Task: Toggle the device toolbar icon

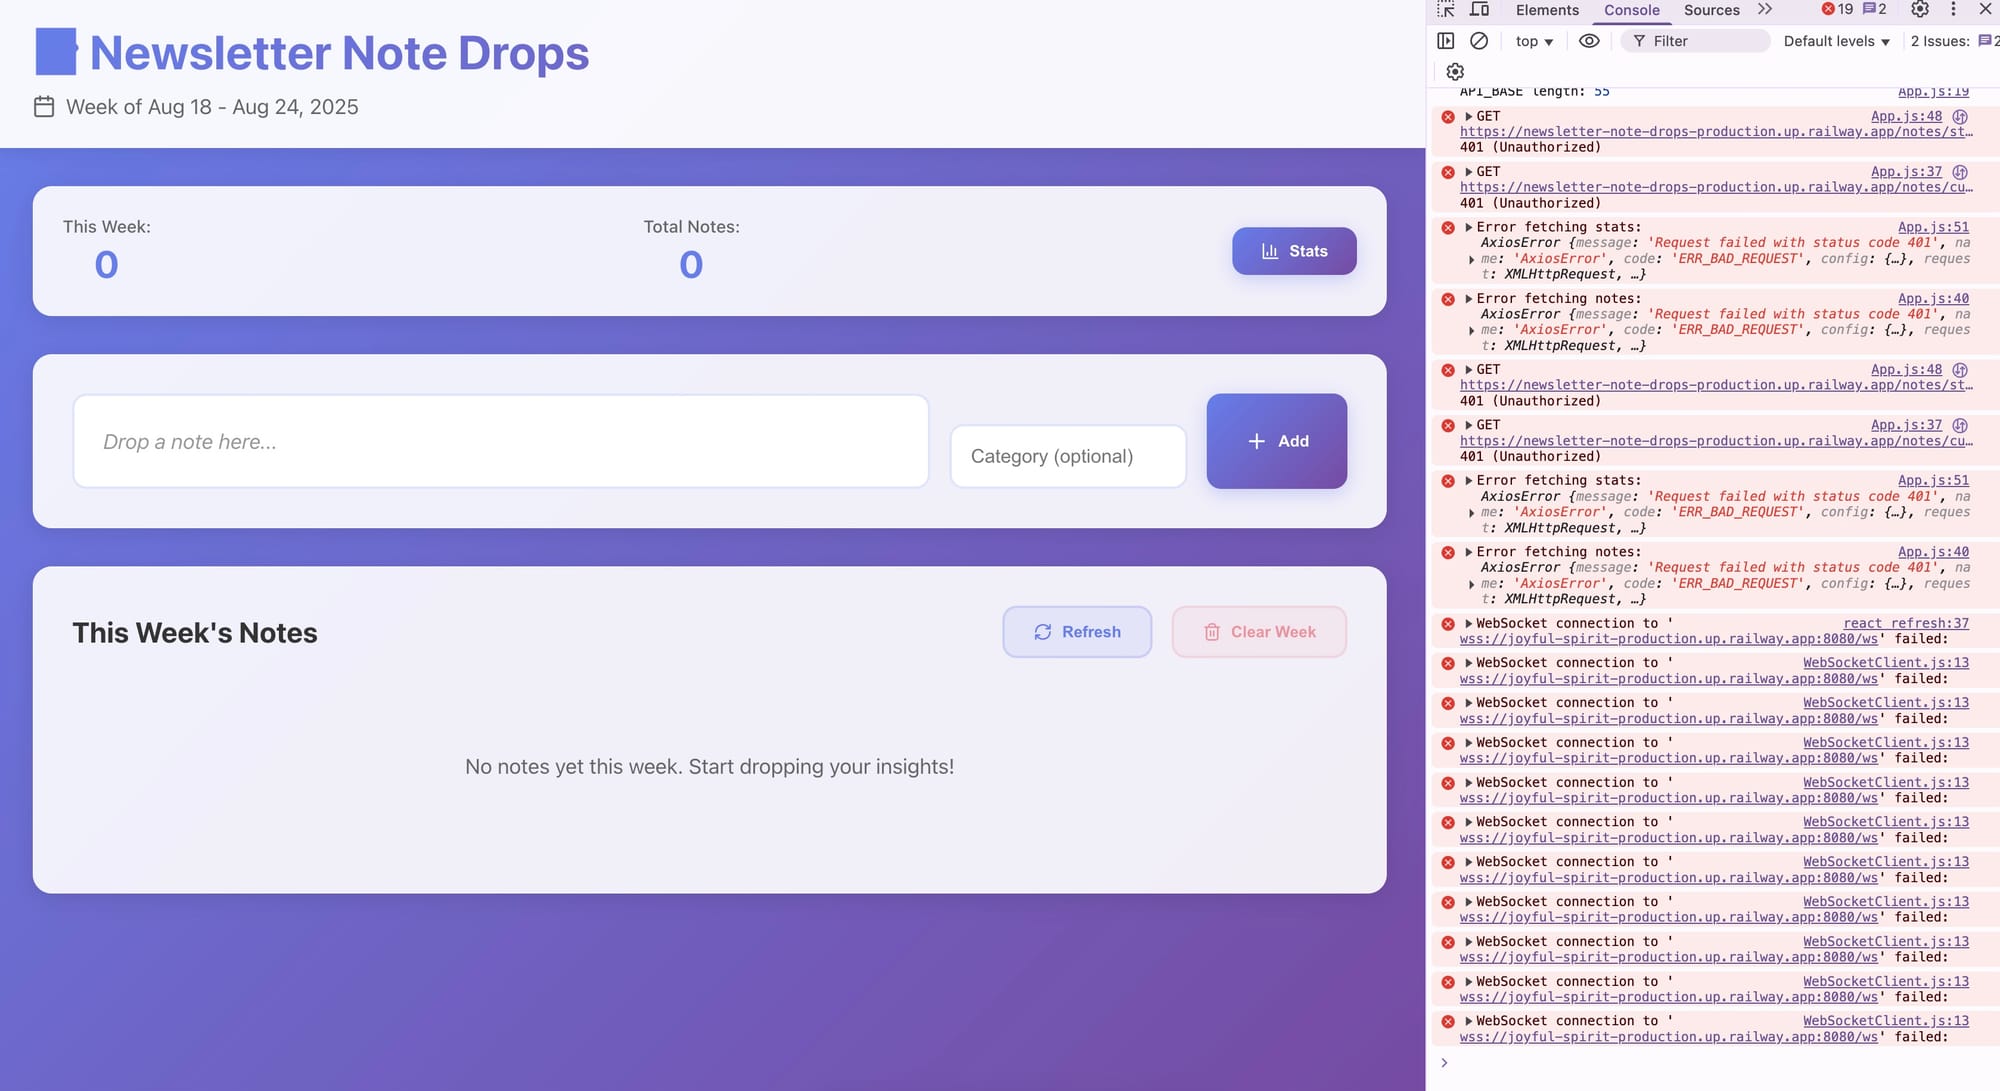Action: pyautogui.click(x=1480, y=10)
